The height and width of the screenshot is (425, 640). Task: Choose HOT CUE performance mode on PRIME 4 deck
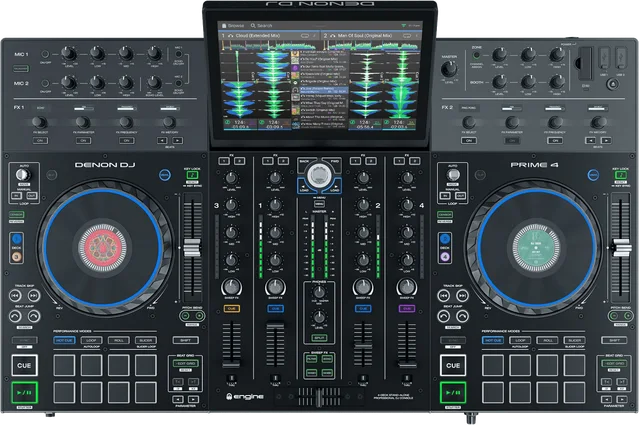pyautogui.click(x=493, y=340)
